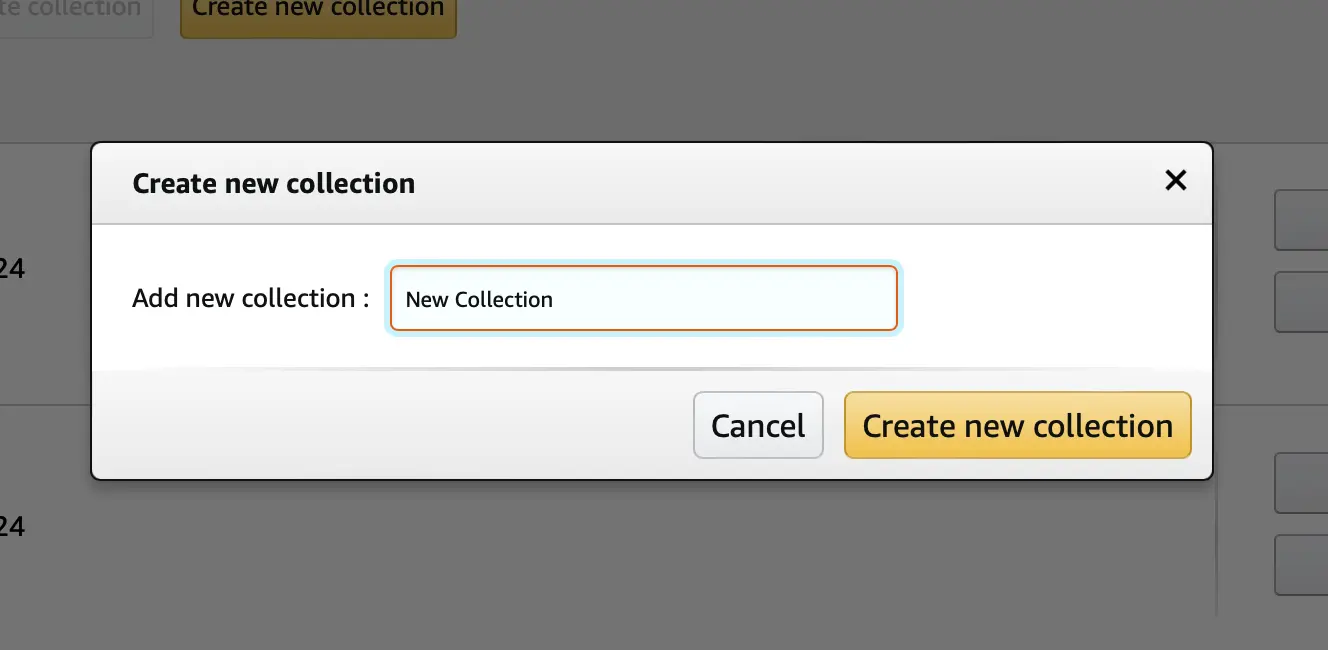Confirm with the dialog's Create new collection button
Viewport: 1328px width, 650px height.
tap(1017, 426)
